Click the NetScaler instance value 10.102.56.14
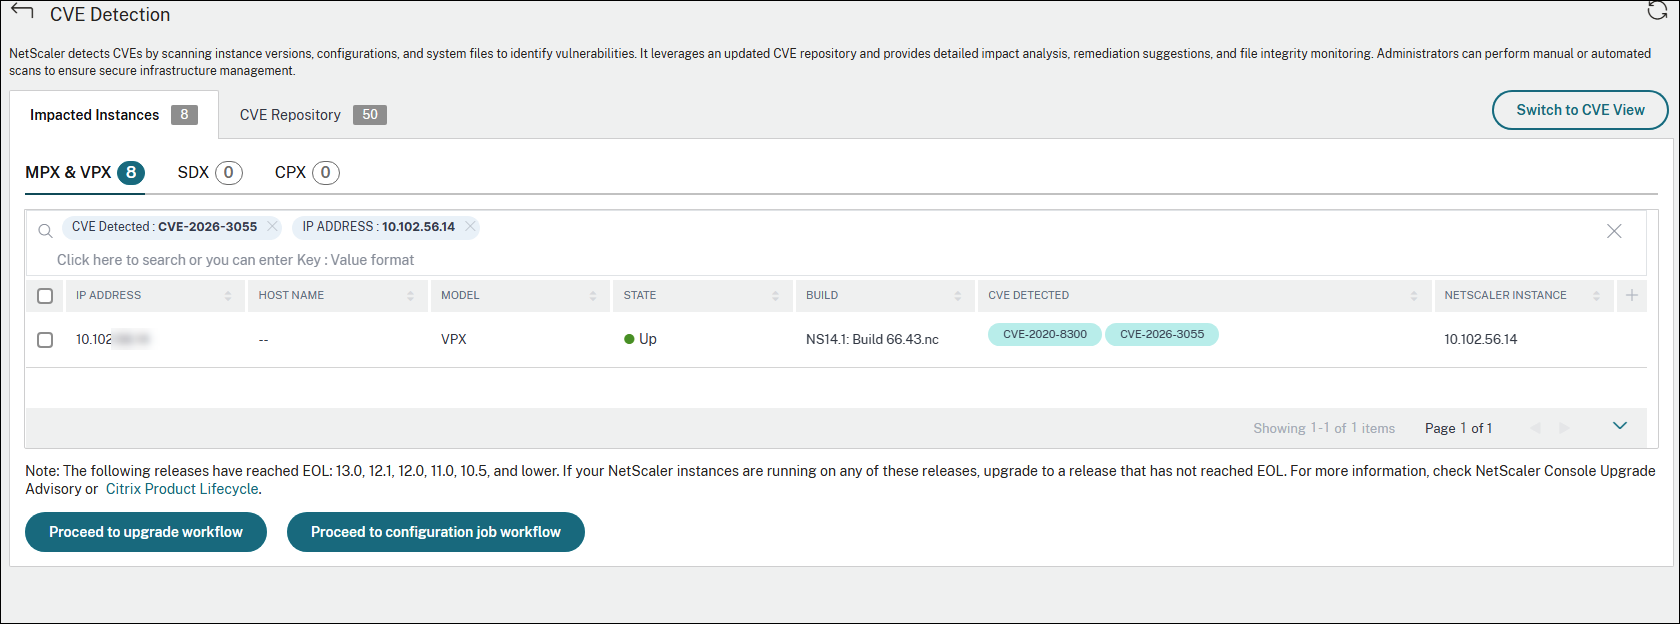The height and width of the screenshot is (624, 1680). [1480, 340]
